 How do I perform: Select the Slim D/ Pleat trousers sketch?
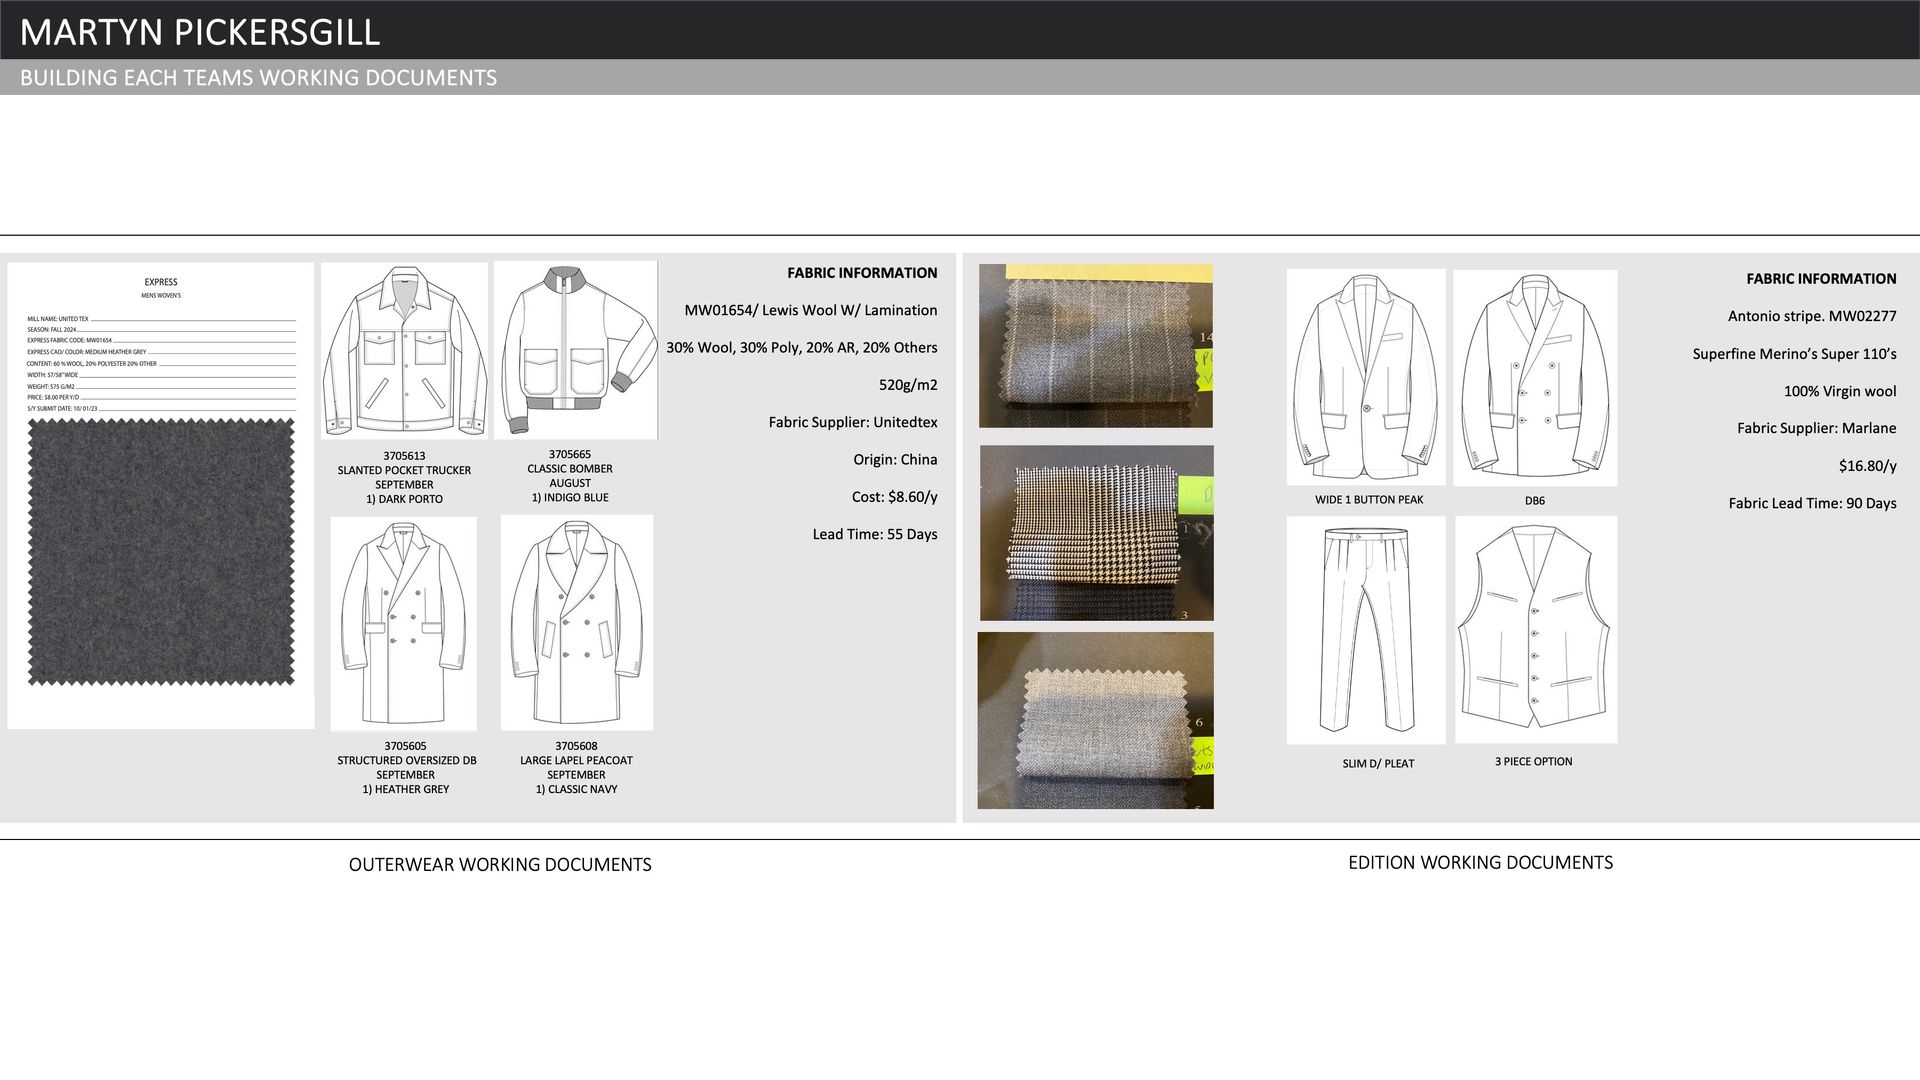pyautogui.click(x=1366, y=630)
